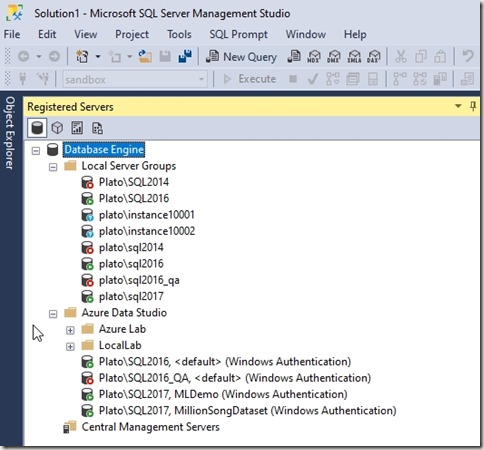484x450 pixels.
Task: Click the Cut scissors icon
Action: (401, 57)
